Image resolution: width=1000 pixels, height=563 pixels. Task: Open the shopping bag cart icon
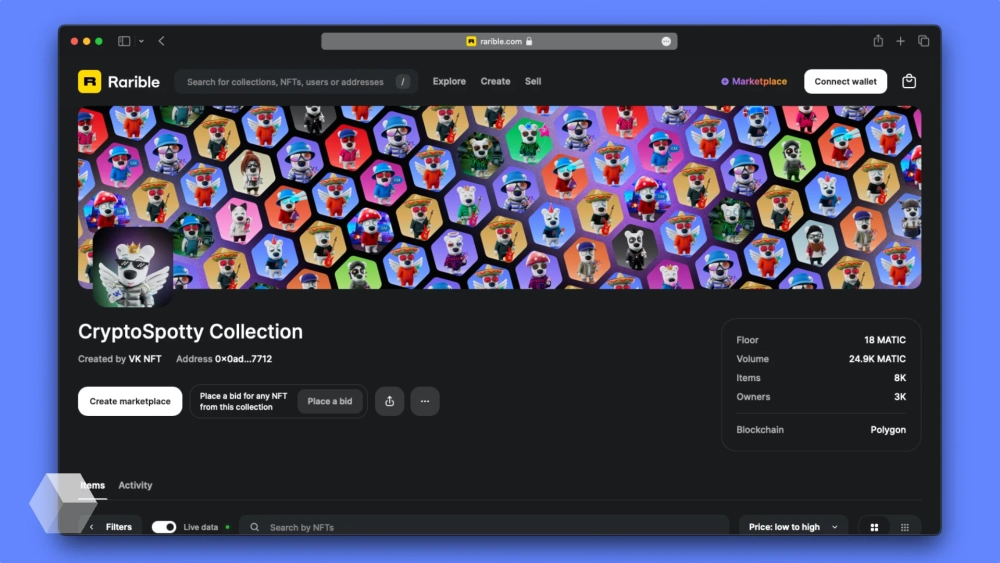point(908,82)
